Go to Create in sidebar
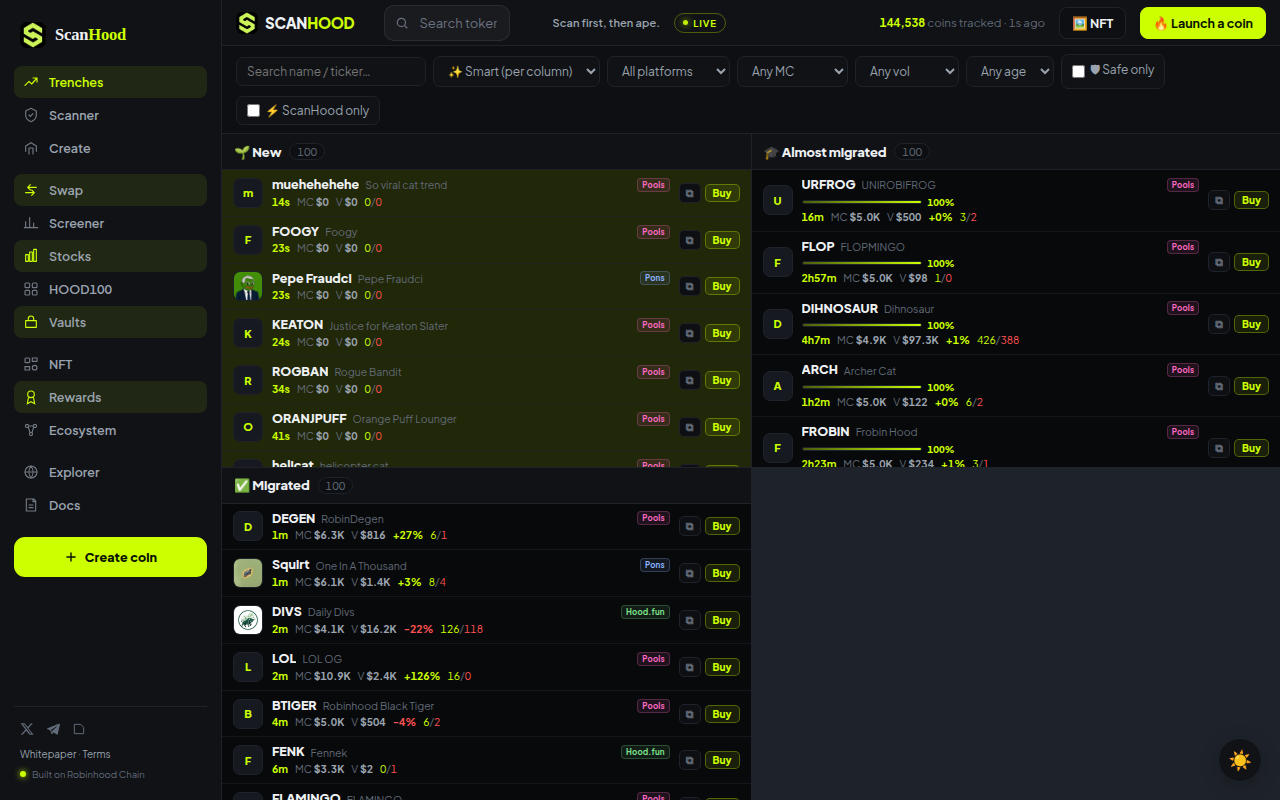 [110, 148]
